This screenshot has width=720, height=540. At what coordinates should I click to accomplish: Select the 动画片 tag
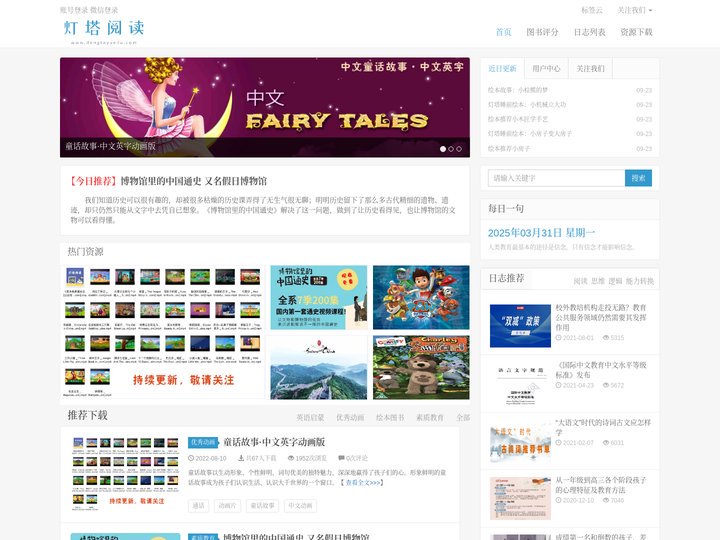click(x=227, y=506)
